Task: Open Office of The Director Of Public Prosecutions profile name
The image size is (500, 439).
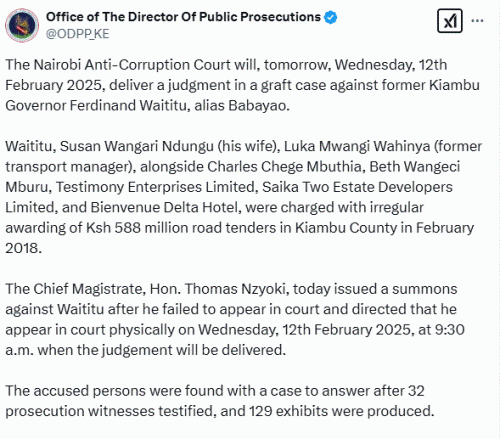Action: [183, 17]
